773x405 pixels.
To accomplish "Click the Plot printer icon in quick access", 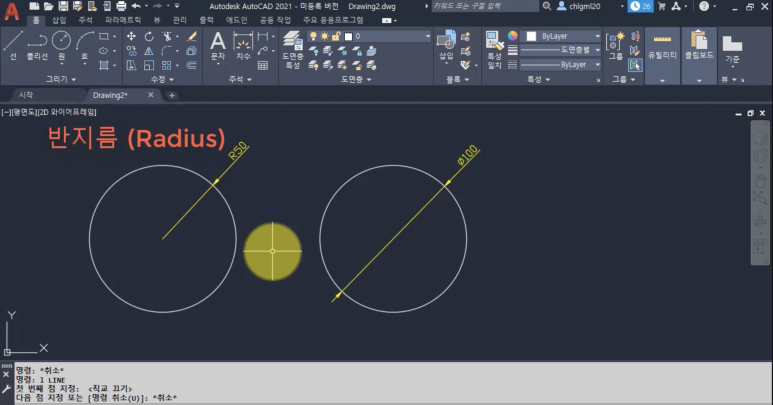I will click(x=121, y=6).
